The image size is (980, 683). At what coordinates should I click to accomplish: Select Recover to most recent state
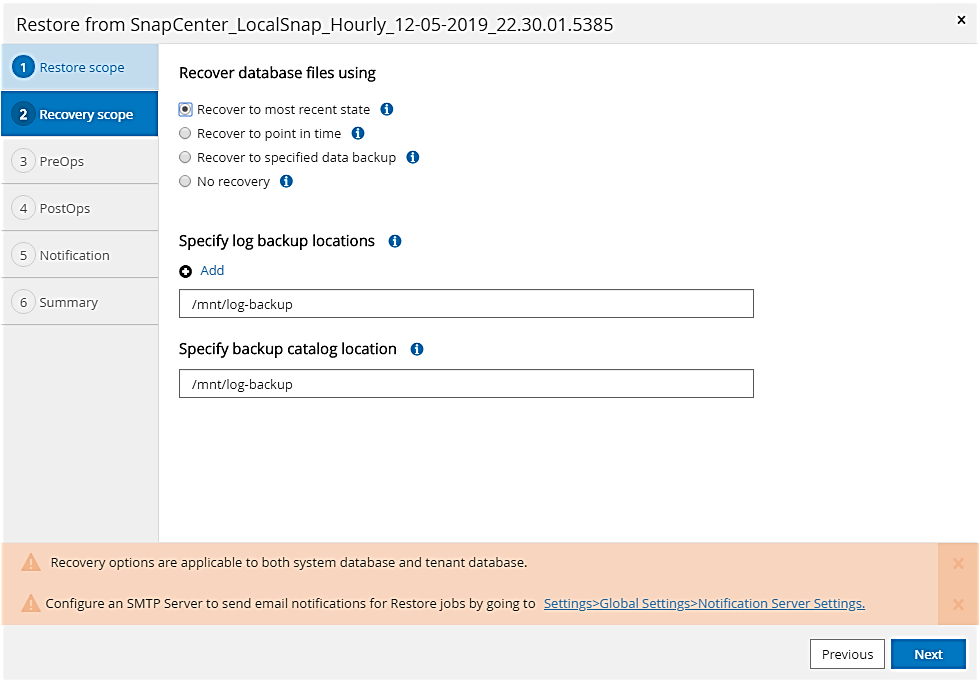(x=185, y=109)
